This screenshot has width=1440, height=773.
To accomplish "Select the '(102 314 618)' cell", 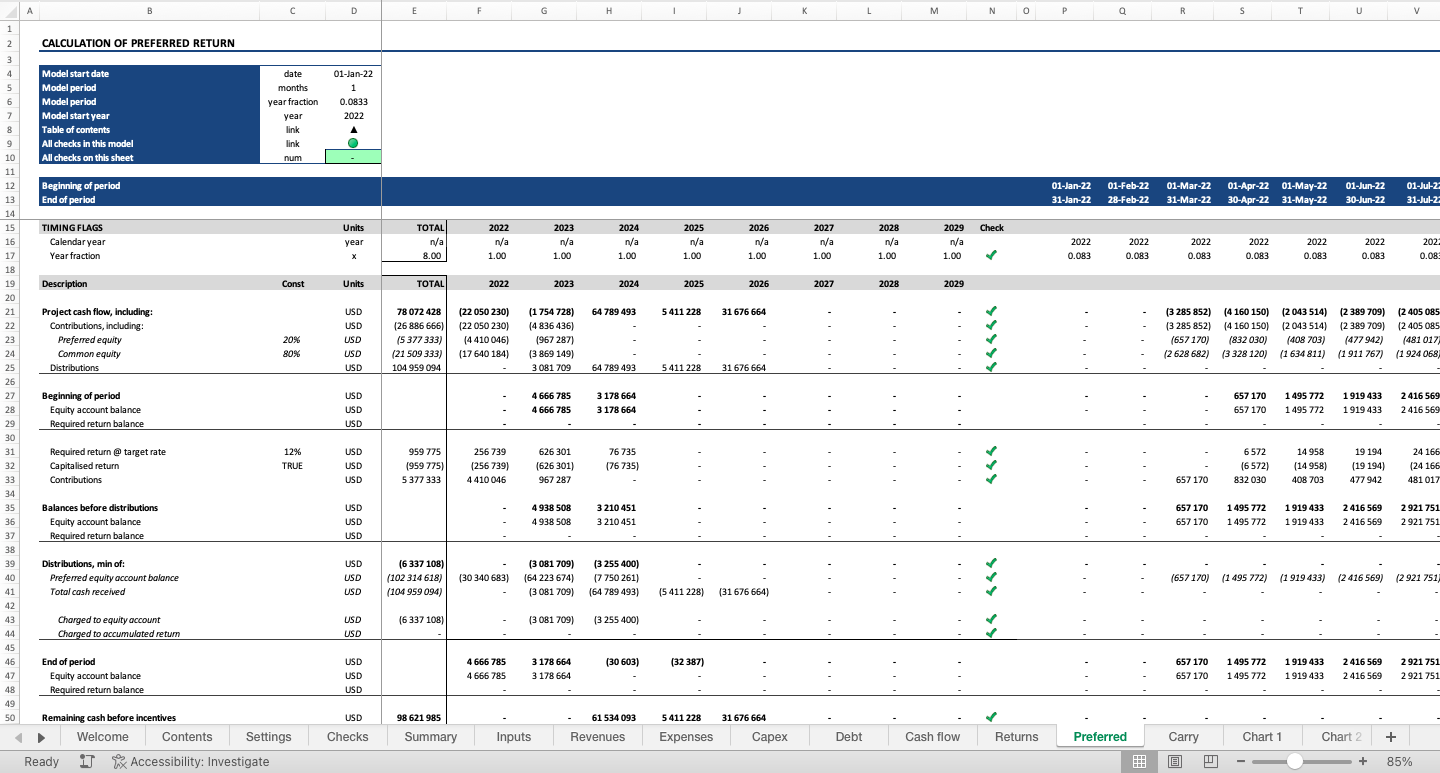I will pos(414,578).
